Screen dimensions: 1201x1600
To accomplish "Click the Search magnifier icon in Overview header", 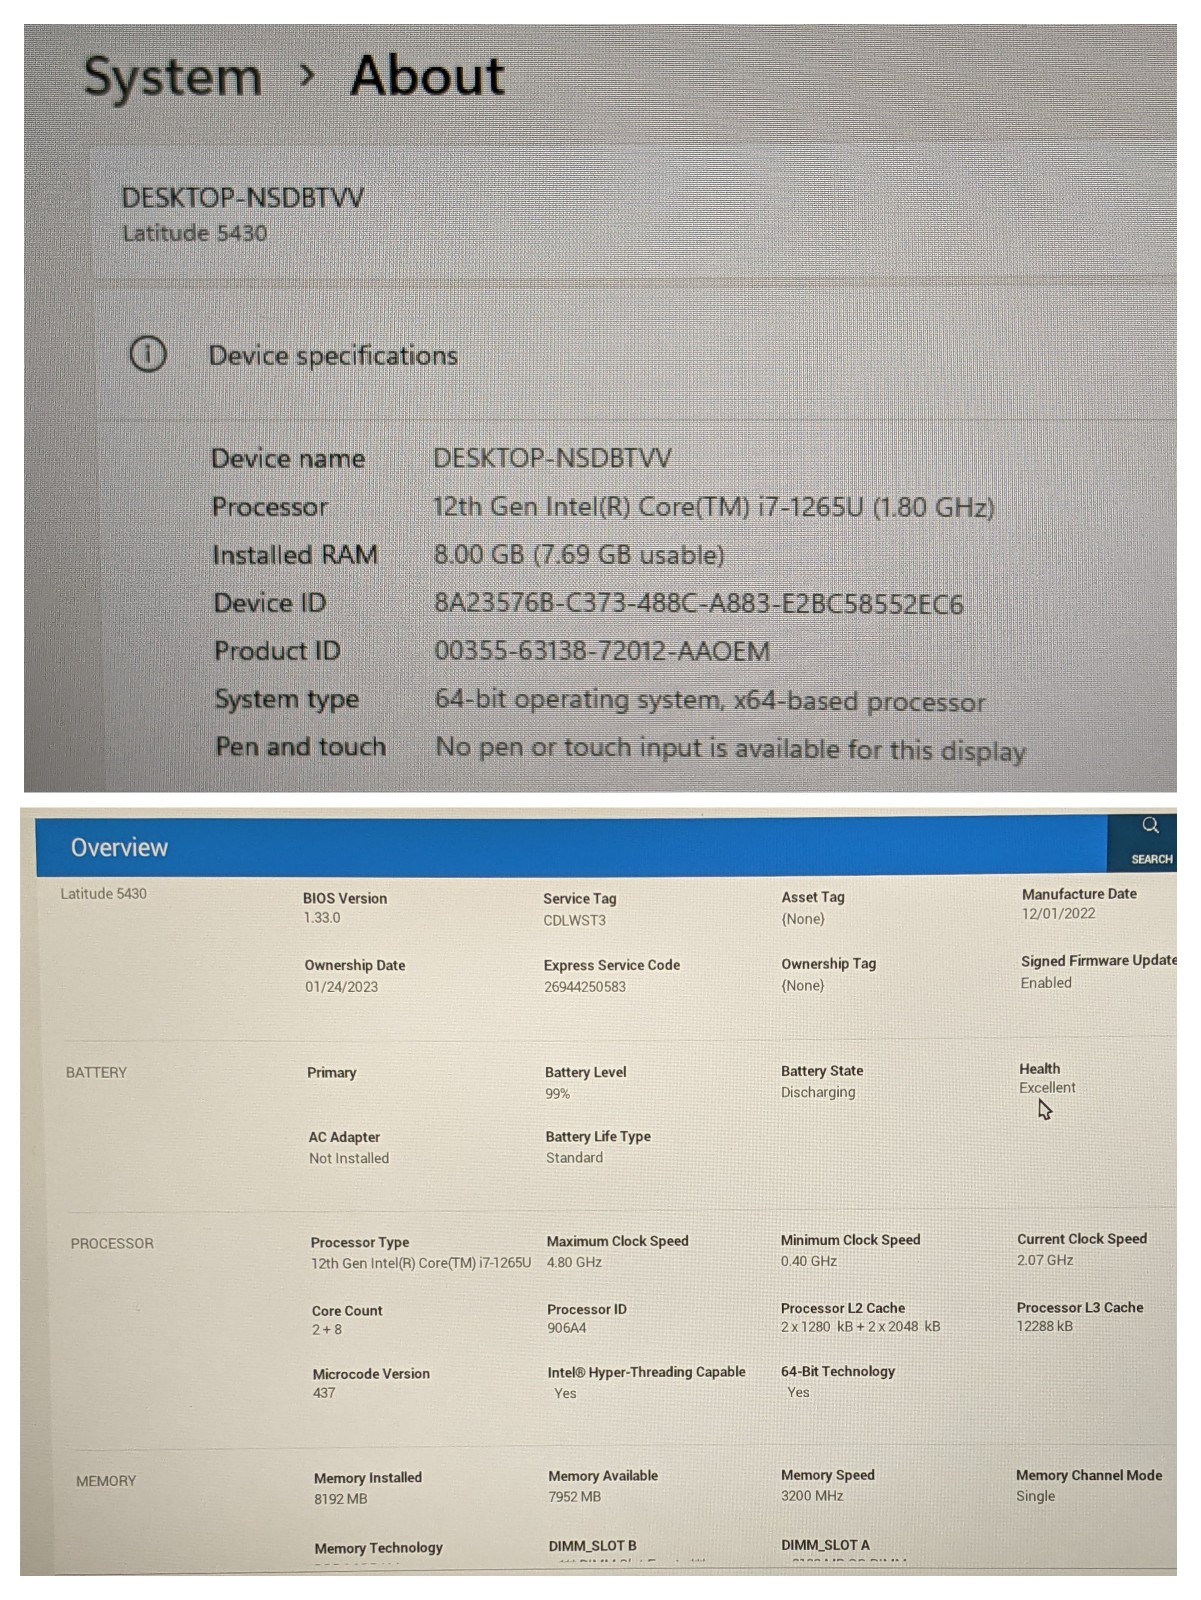I will pyautogui.click(x=1151, y=826).
